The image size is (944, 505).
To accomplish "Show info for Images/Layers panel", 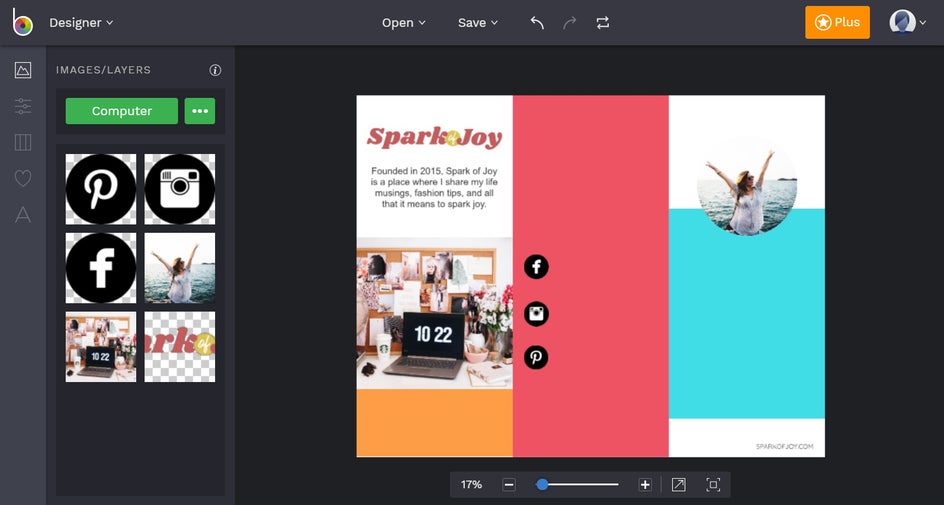I will click(215, 70).
